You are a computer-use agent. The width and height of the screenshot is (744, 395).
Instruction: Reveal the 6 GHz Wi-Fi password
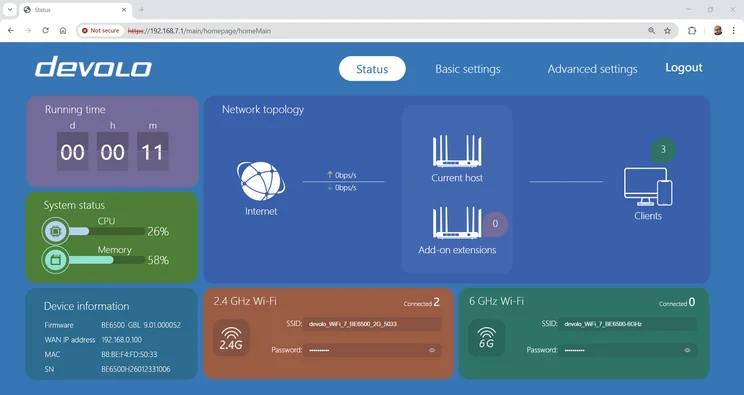687,350
